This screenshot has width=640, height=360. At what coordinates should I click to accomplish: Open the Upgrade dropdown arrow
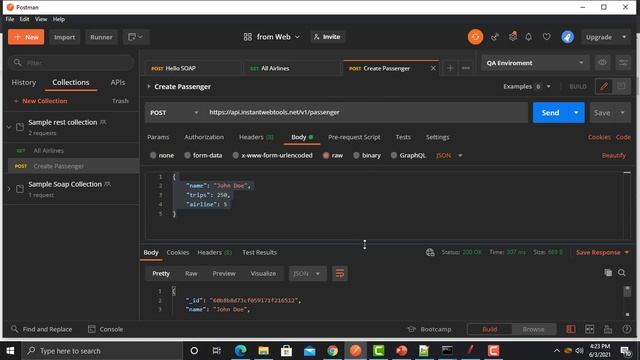click(x=624, y=37)
